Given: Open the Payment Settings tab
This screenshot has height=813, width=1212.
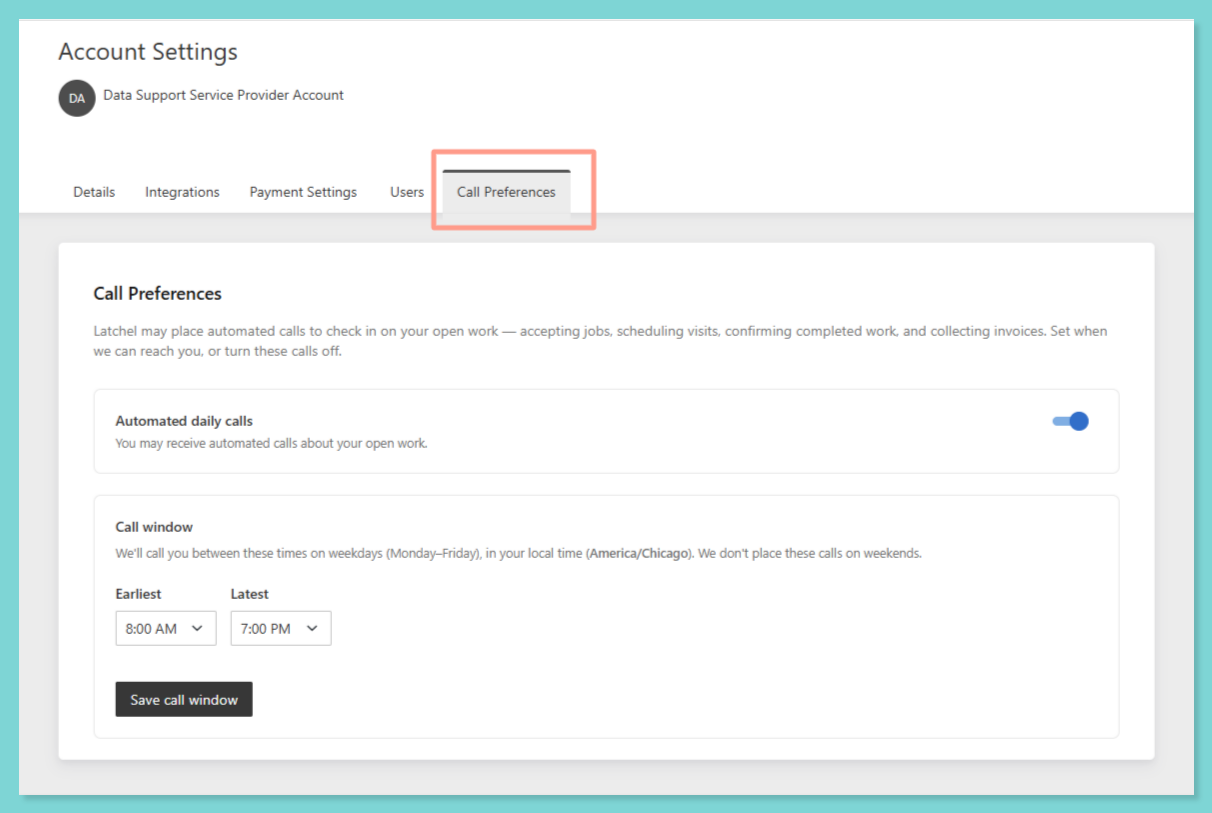Looking at the screenshot, I should [x=303, y=192].
